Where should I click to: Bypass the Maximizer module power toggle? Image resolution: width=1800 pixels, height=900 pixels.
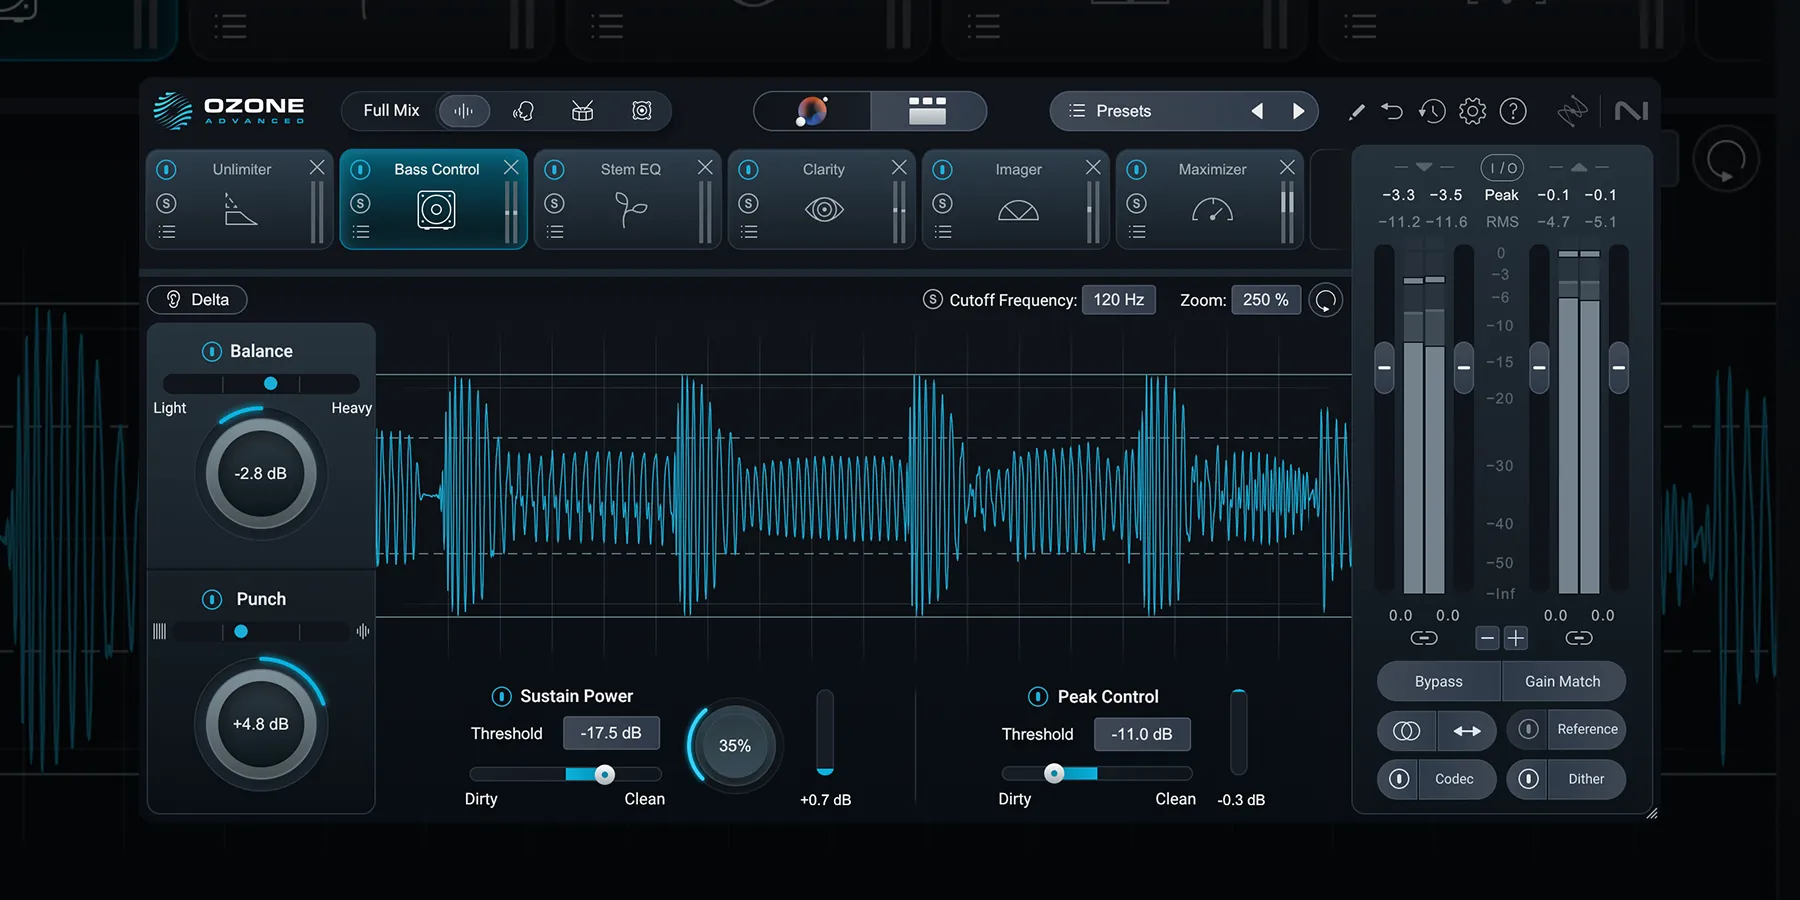click(x=1136, y=169)
